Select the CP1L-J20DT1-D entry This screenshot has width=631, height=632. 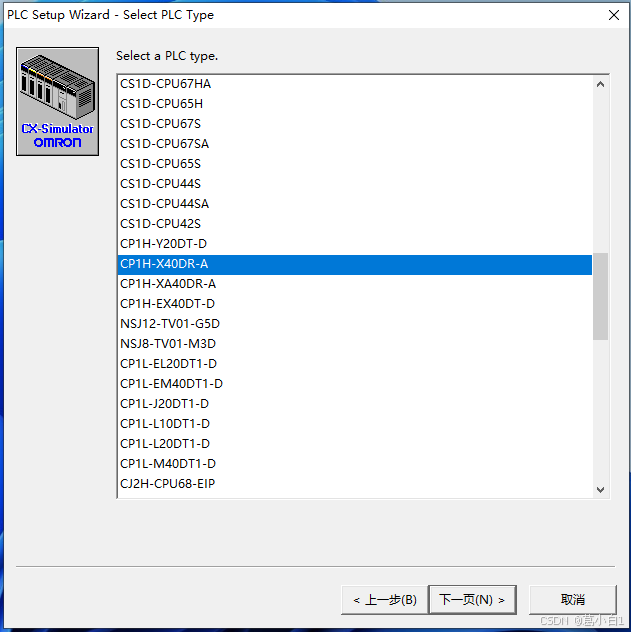[x=355, y=404]
